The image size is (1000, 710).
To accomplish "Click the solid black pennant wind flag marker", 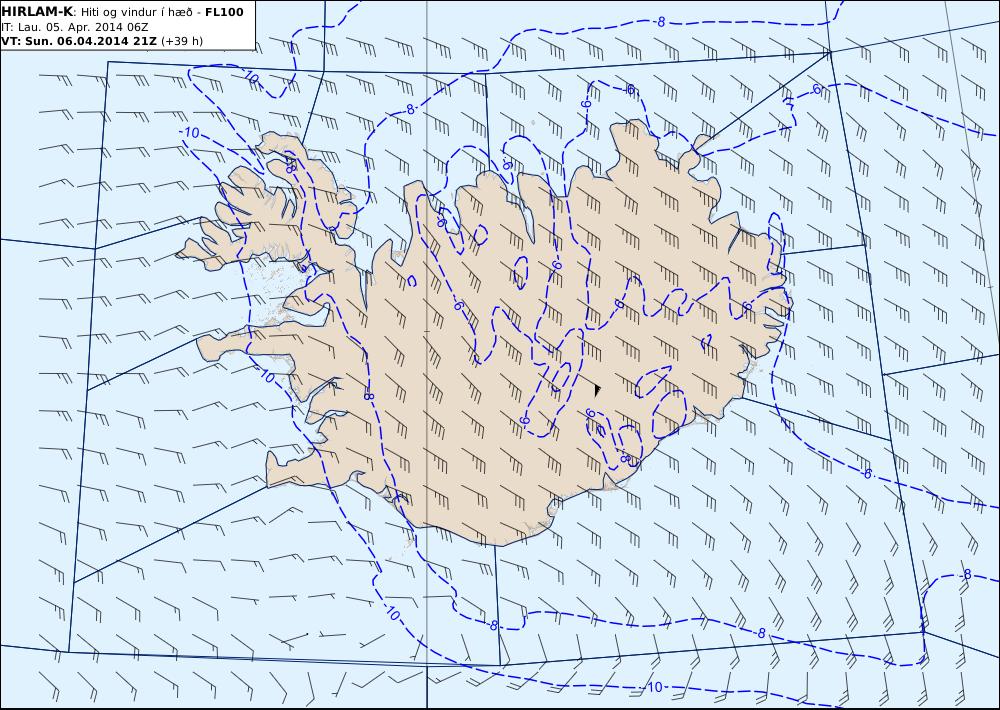I will 598,390.
